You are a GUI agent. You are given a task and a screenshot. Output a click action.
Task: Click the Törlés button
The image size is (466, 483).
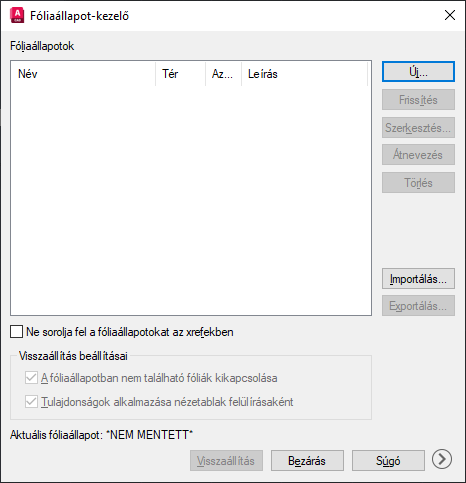point(418,183)
